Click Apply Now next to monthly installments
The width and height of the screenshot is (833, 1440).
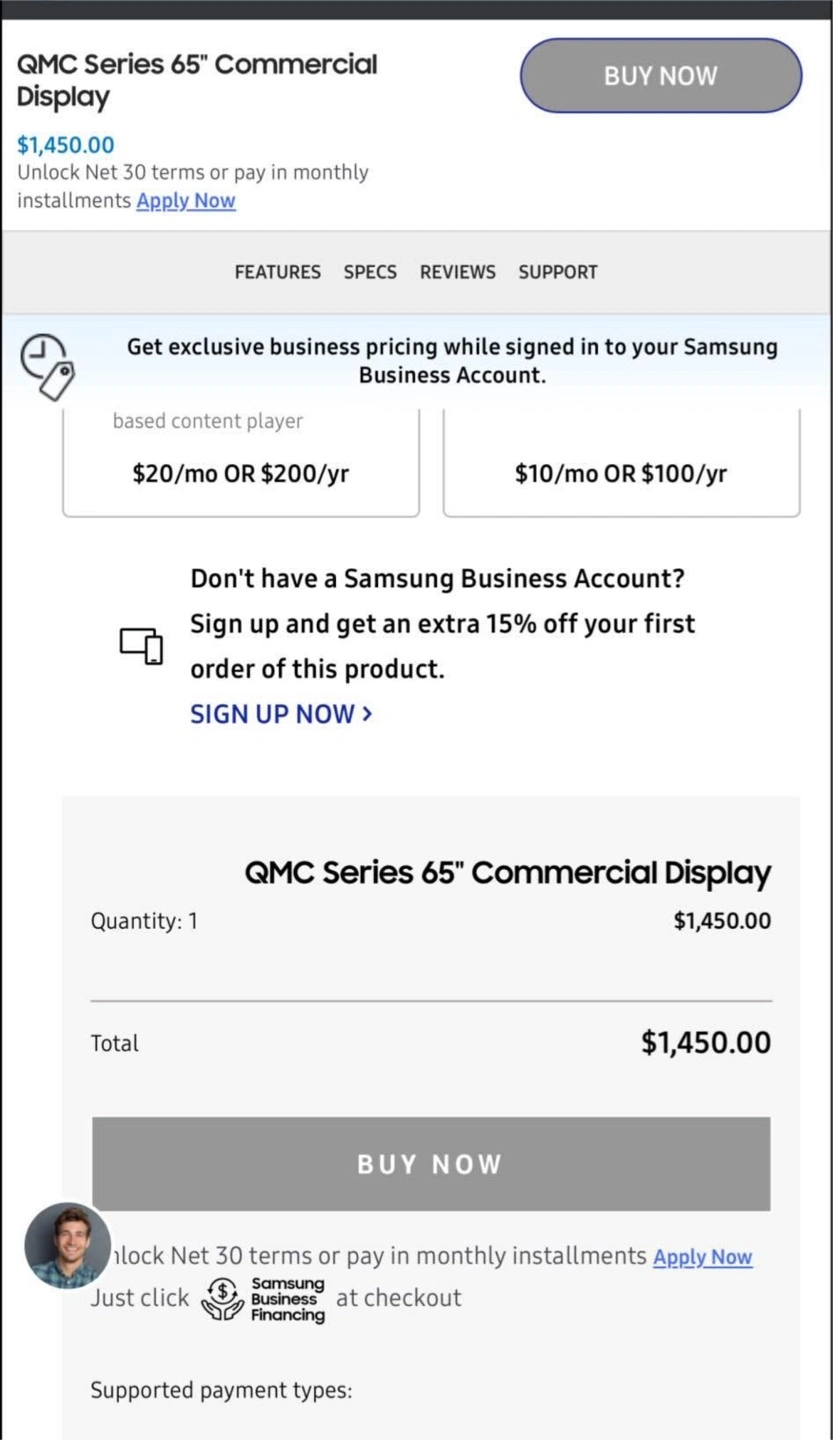[x=702, y=1257]
